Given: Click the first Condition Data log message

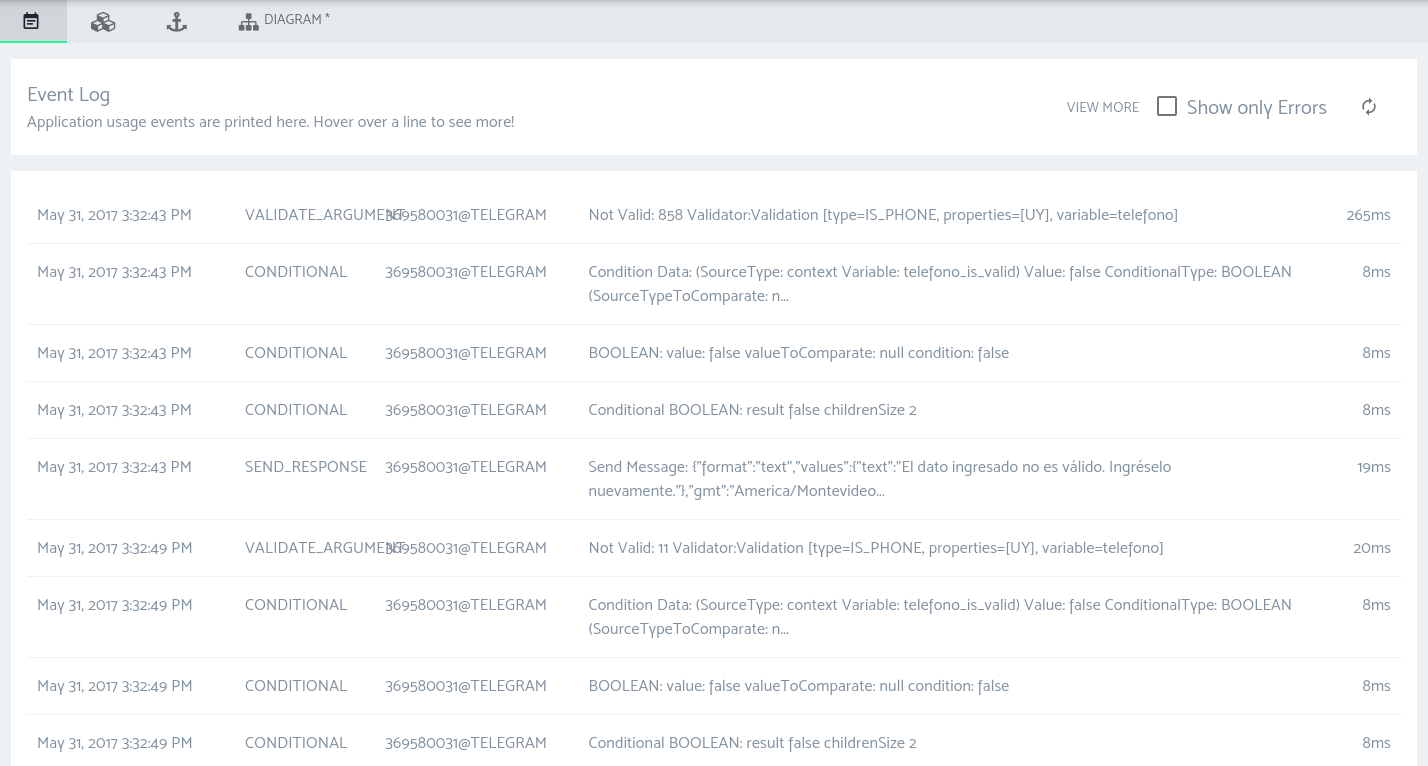Looking at the screenshot, I should click(939, 284).
